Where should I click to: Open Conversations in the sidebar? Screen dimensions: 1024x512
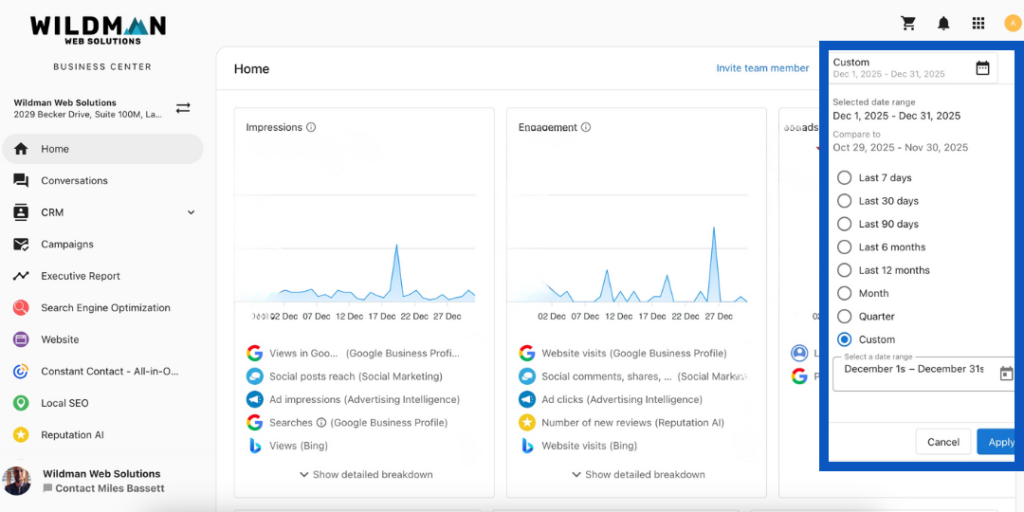[x=74, y=181]
